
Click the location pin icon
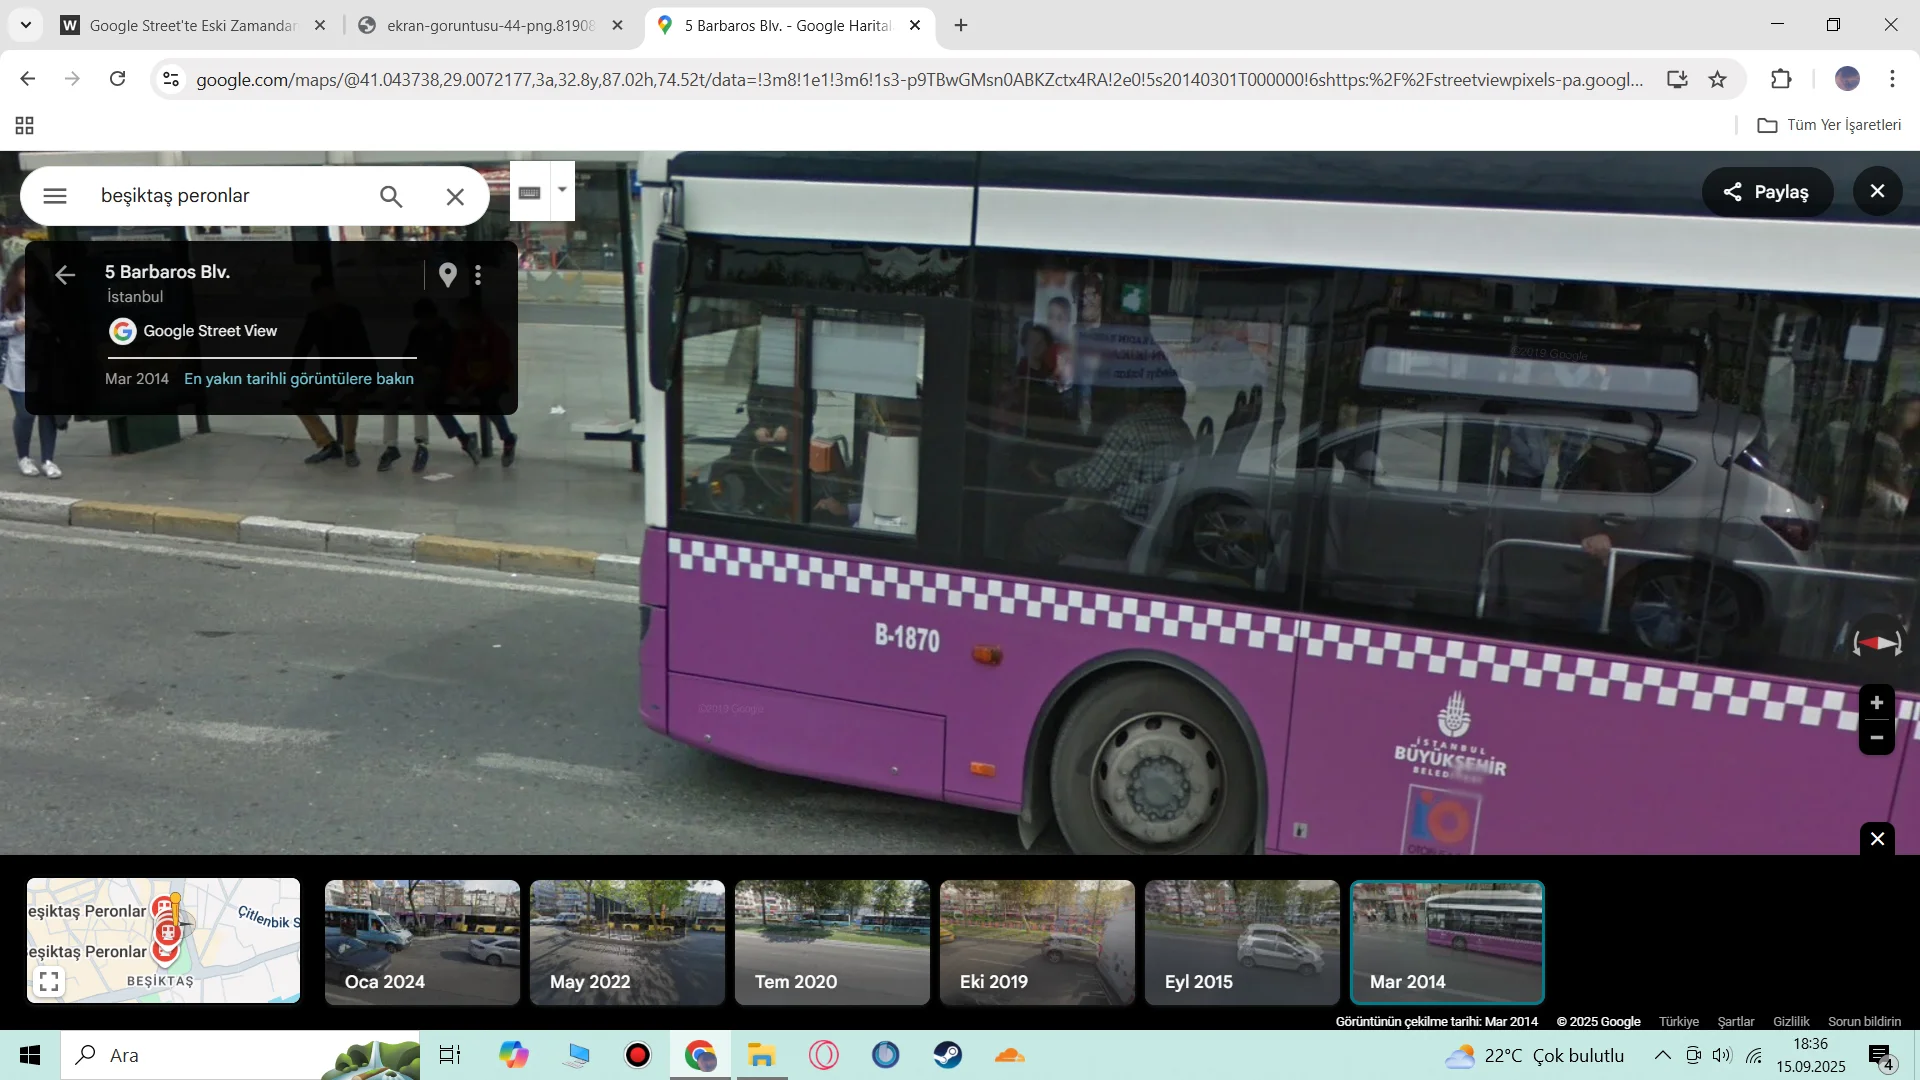[x=448, y=275]
